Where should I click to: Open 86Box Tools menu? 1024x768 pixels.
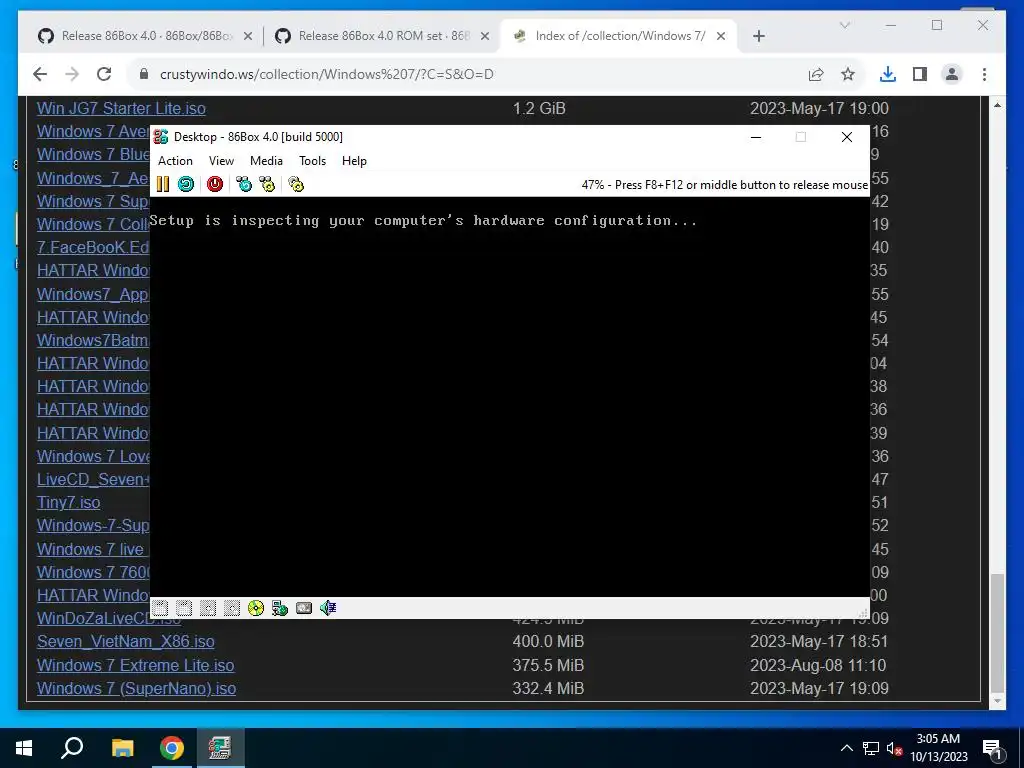point(312,161)
